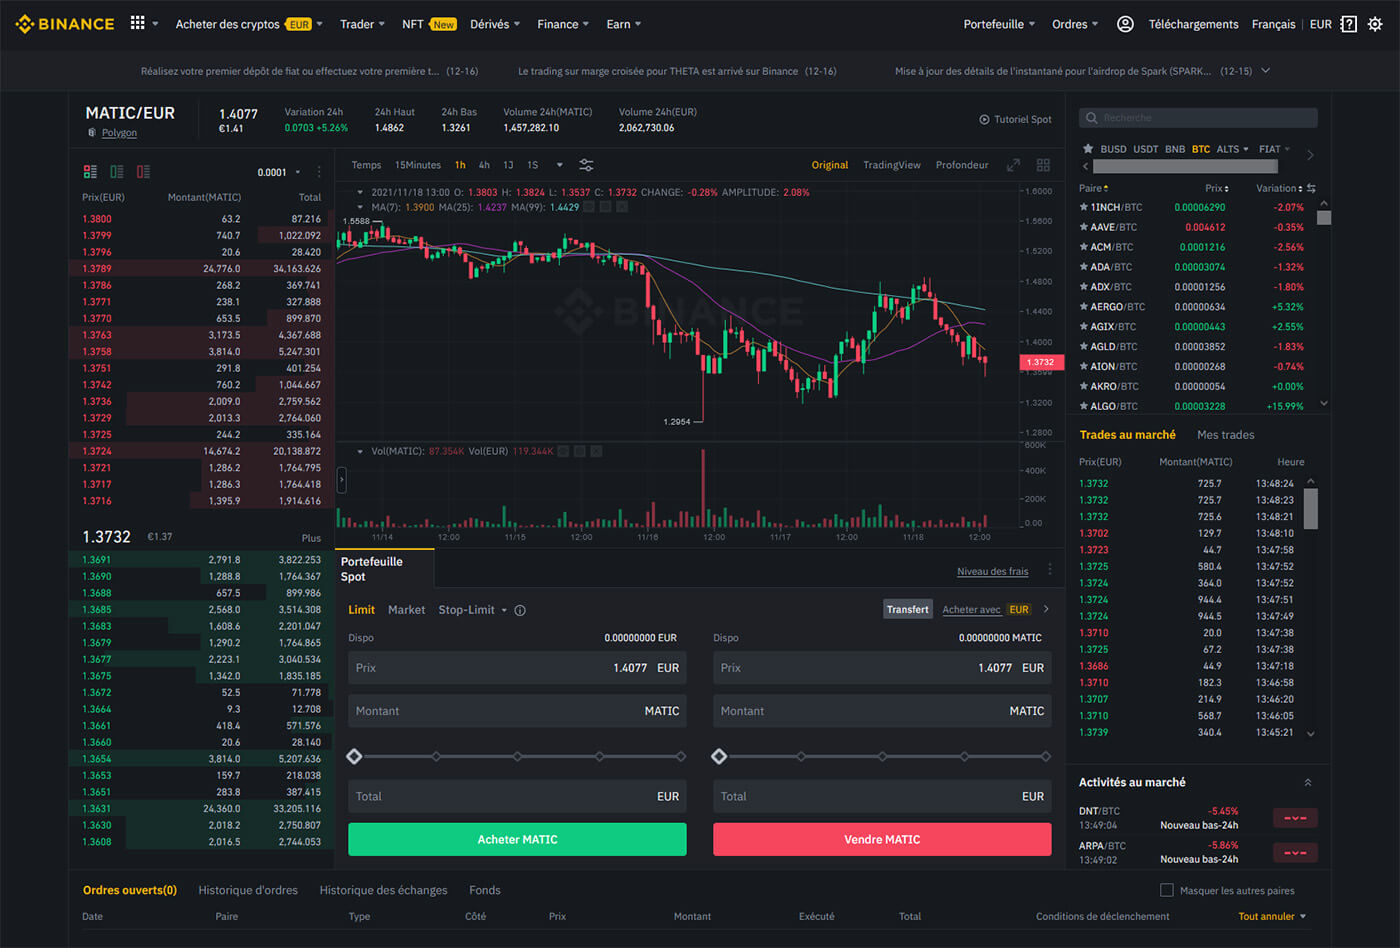Viewport: 1400px width, 948px height.
Task: Focus the buy Montant MATIC field
Action: tap(517, 711)
